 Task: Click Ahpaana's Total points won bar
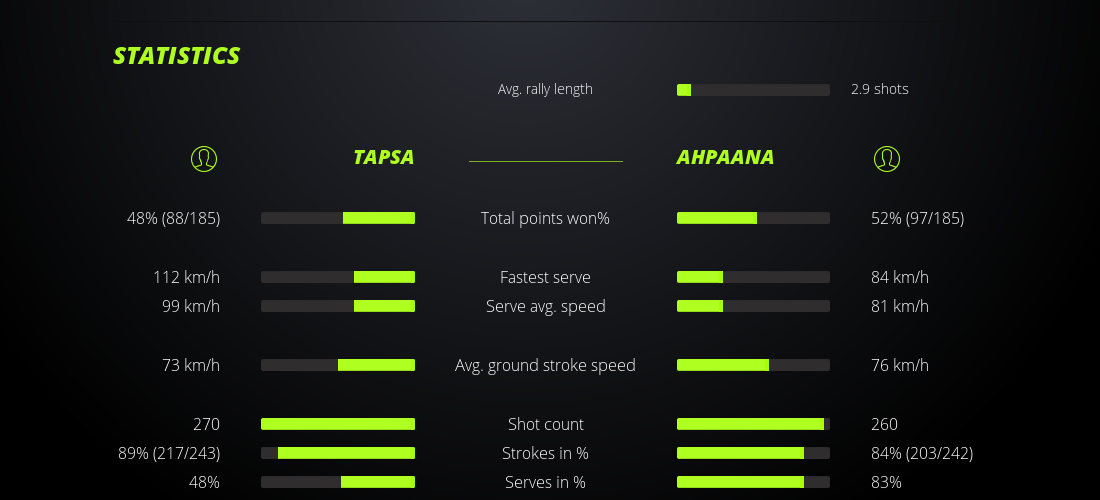[x=753, y=218]
